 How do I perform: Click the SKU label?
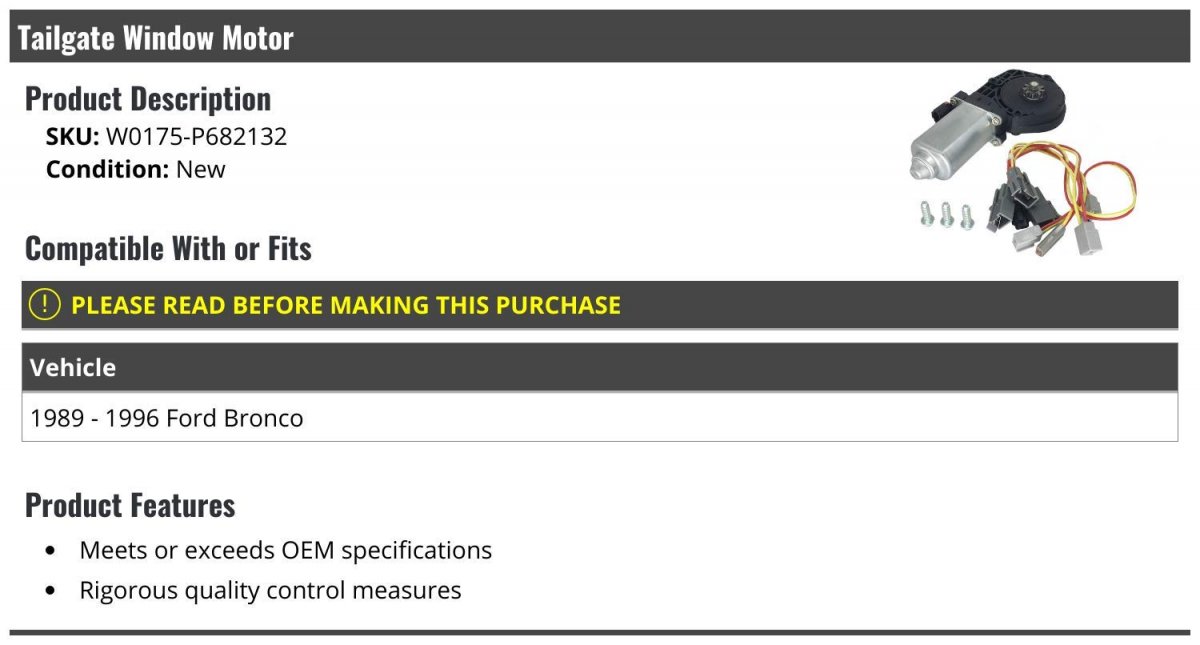point(73,137)
